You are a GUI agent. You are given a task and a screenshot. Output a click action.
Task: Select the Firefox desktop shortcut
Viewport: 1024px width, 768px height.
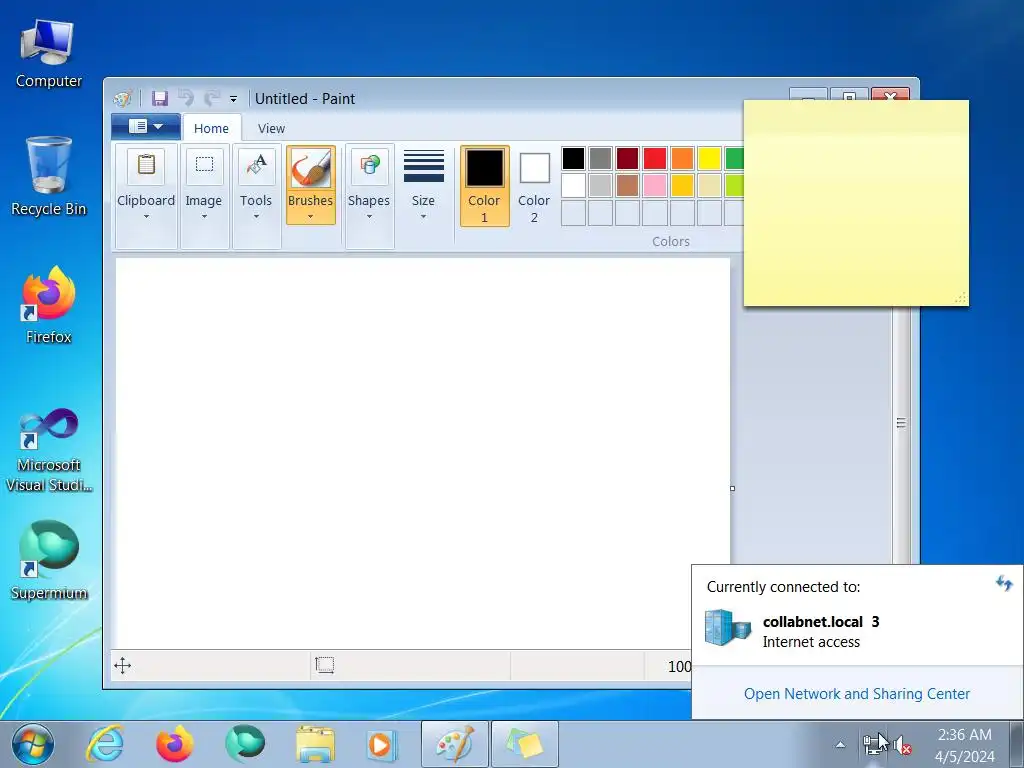pyautogui.click(x=48, y=306)
